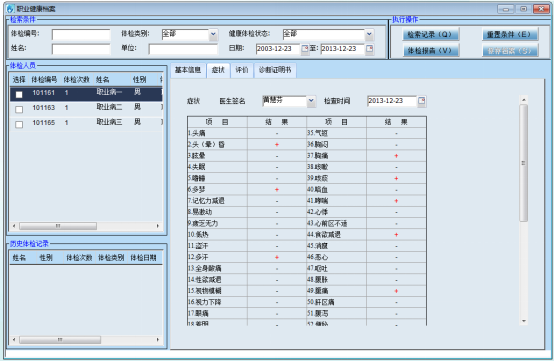Click the 体检报告 (V) button
554x362 pixels.
(430, 51)
